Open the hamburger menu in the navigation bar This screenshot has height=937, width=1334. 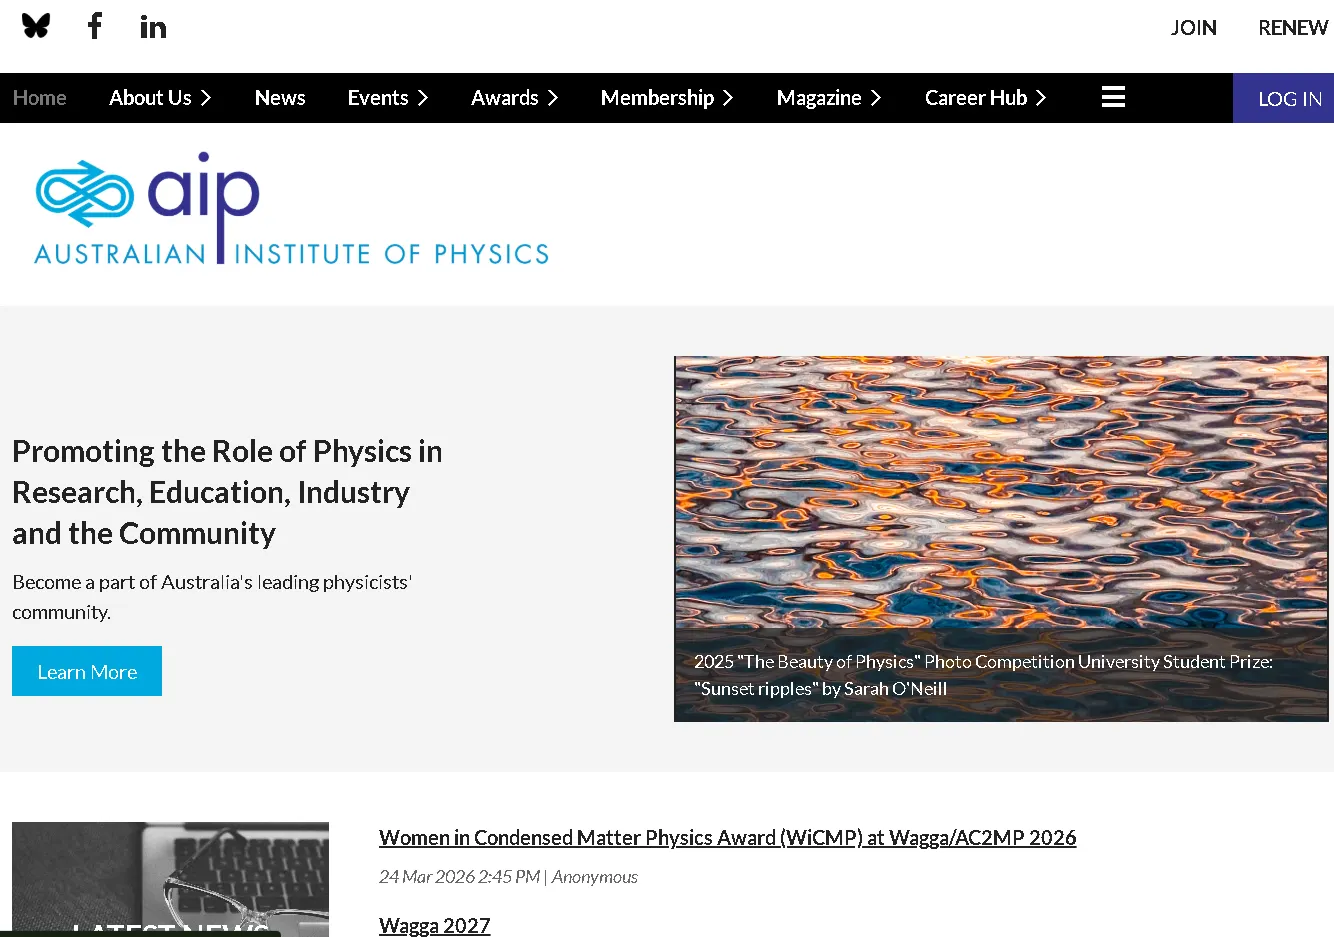1113,97
